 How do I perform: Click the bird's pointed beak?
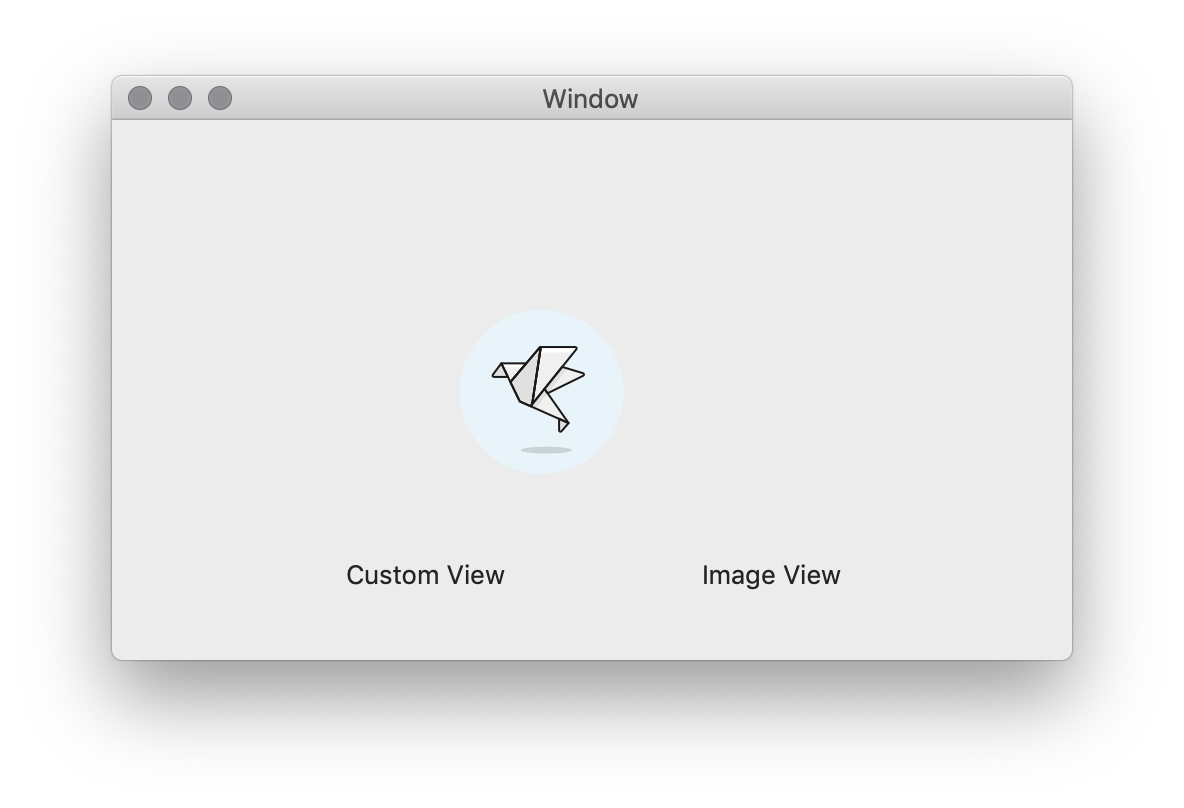(x=498, y=370)
